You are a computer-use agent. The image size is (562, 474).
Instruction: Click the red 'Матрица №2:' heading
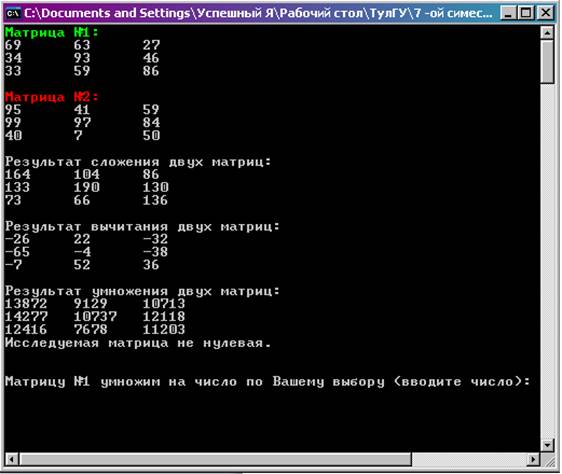click(x=52, y=97)
